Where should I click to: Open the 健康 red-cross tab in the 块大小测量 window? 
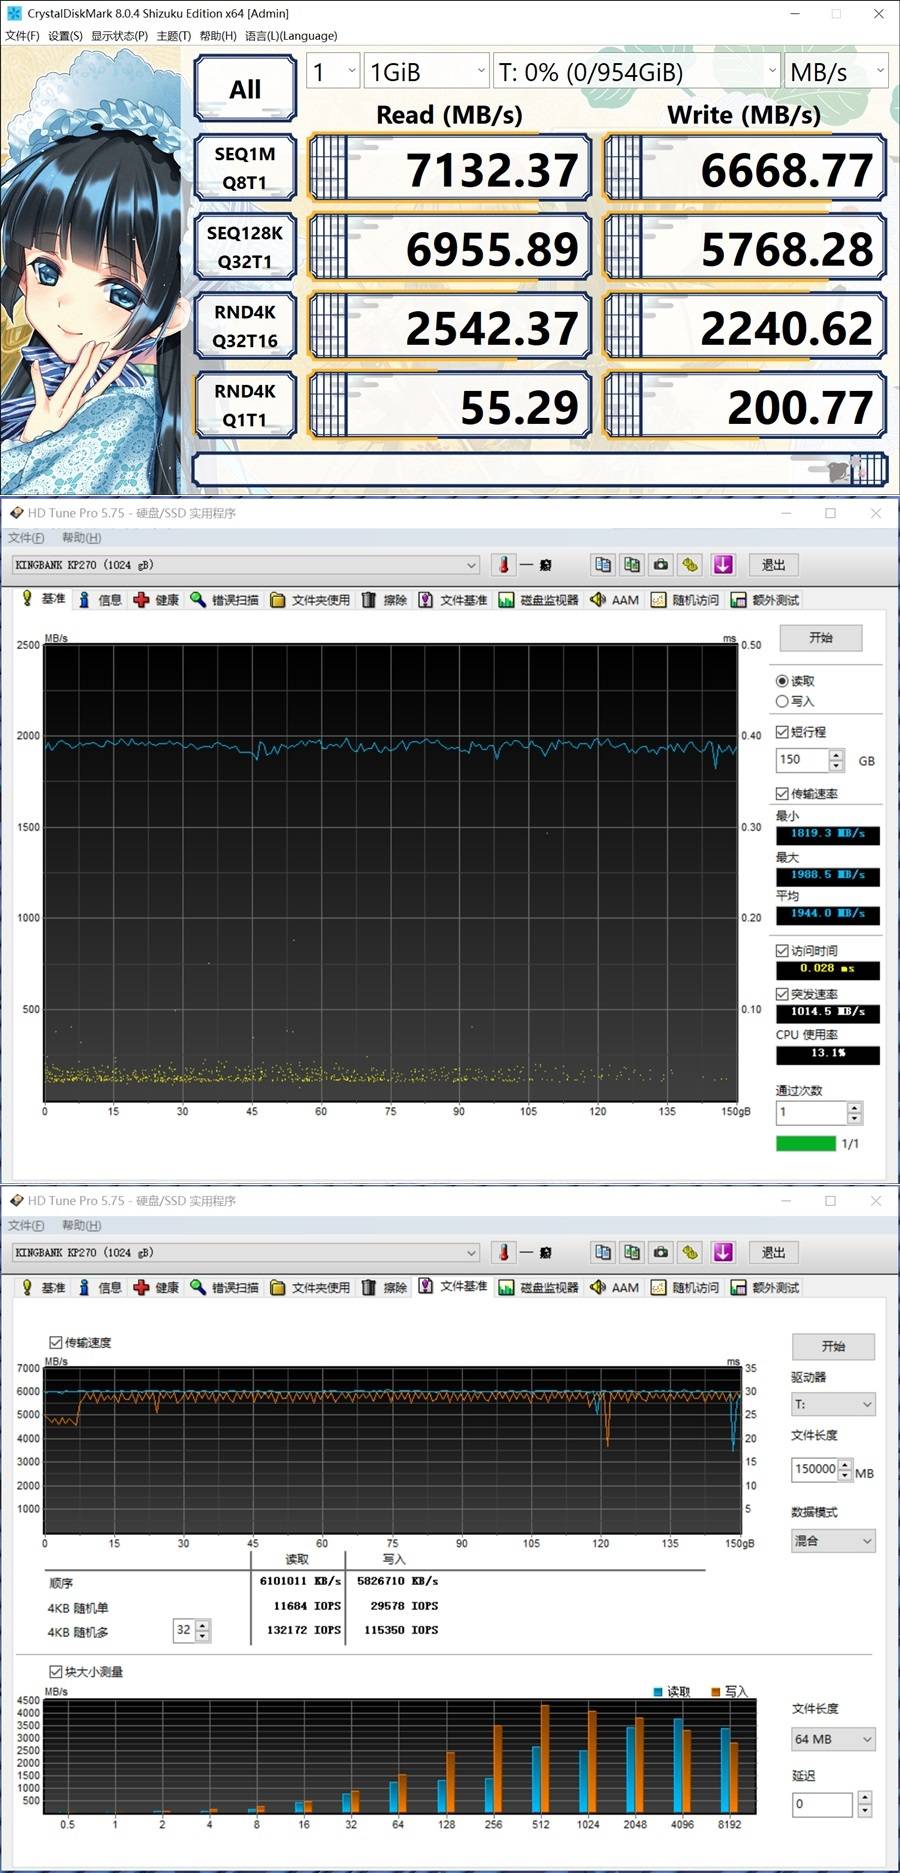coord(156,1288)
